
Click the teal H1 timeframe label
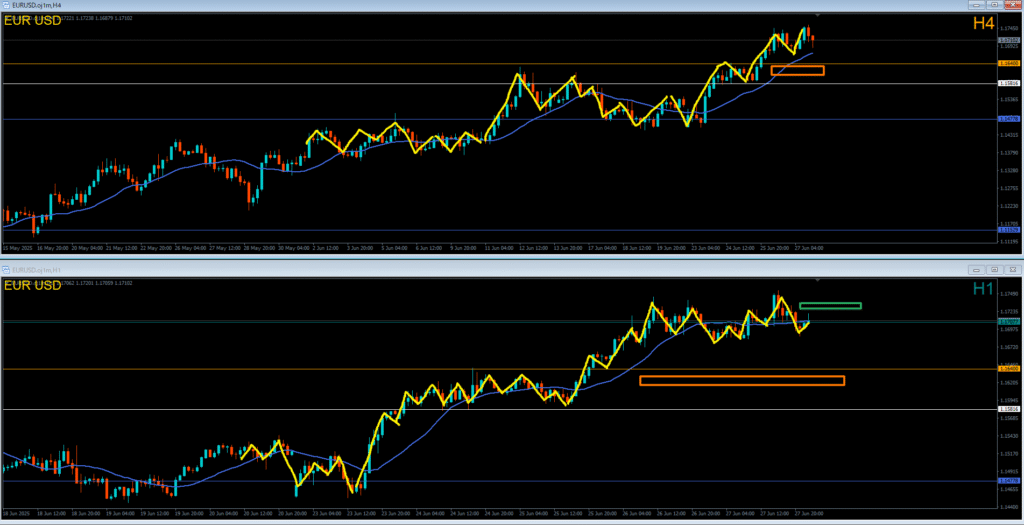click(x=984, y=288)
